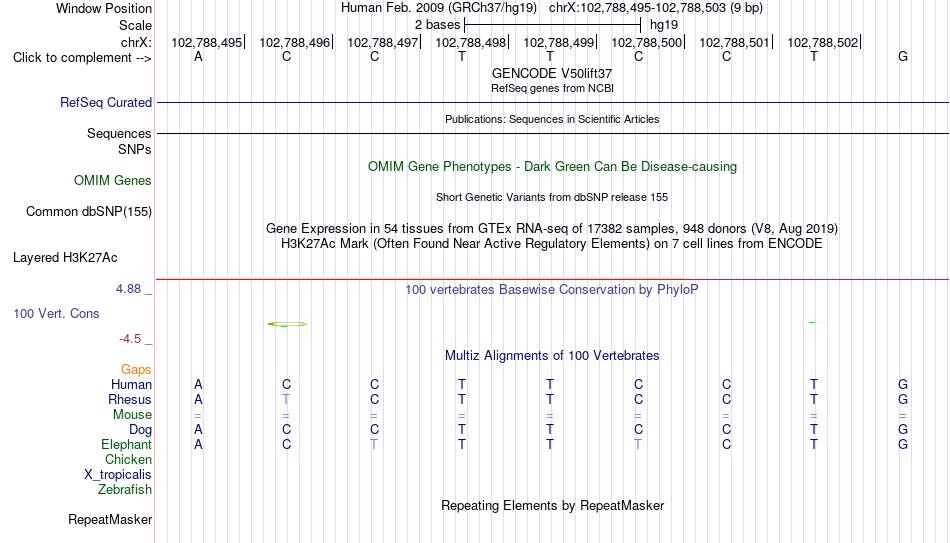This screenshot has width=950, height=543.
Task: Click the 'Click to complement -->' label
Action: click(82, 58)
